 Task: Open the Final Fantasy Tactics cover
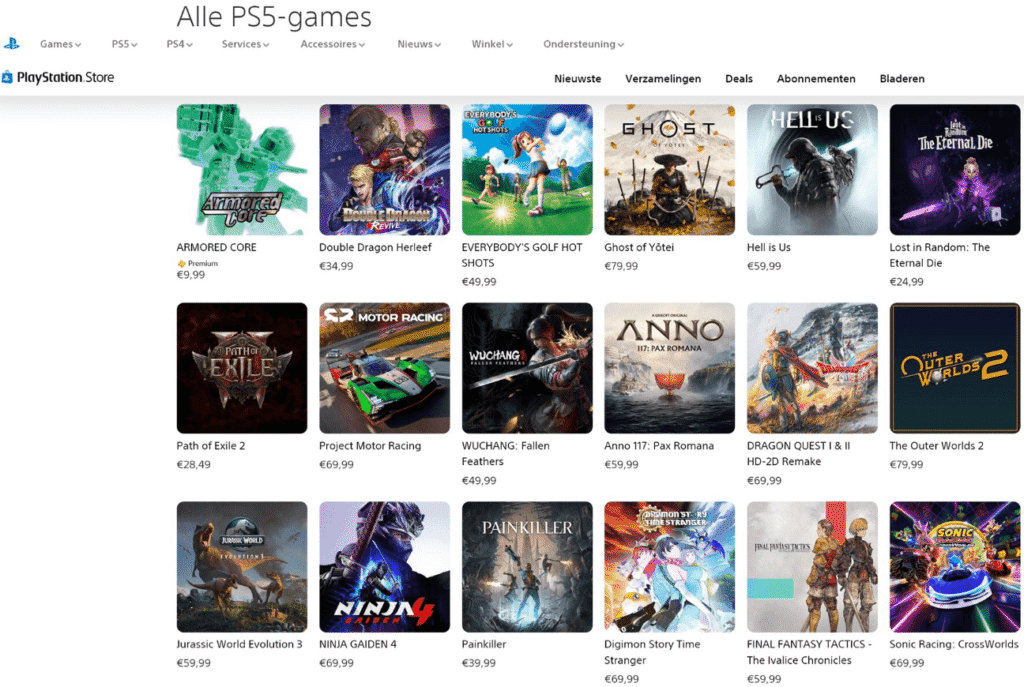(812, 567)
